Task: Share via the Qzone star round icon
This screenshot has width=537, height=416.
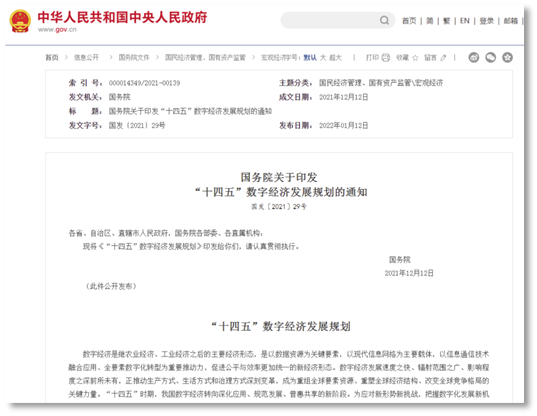Action: 507,58
